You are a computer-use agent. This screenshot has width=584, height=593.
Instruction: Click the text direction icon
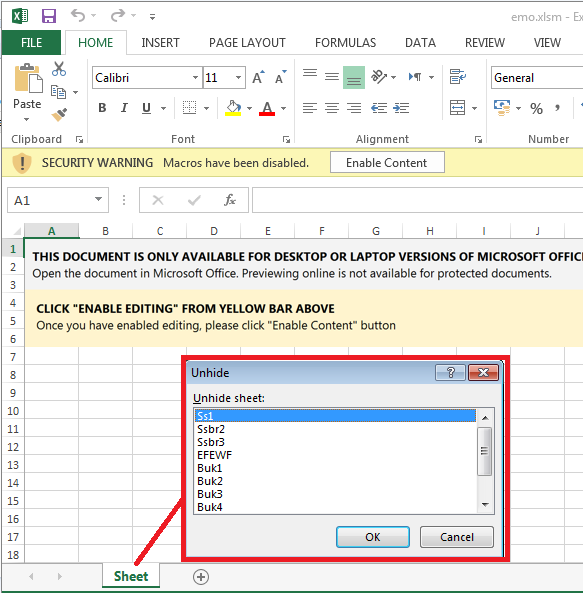[x=415, y=77]
